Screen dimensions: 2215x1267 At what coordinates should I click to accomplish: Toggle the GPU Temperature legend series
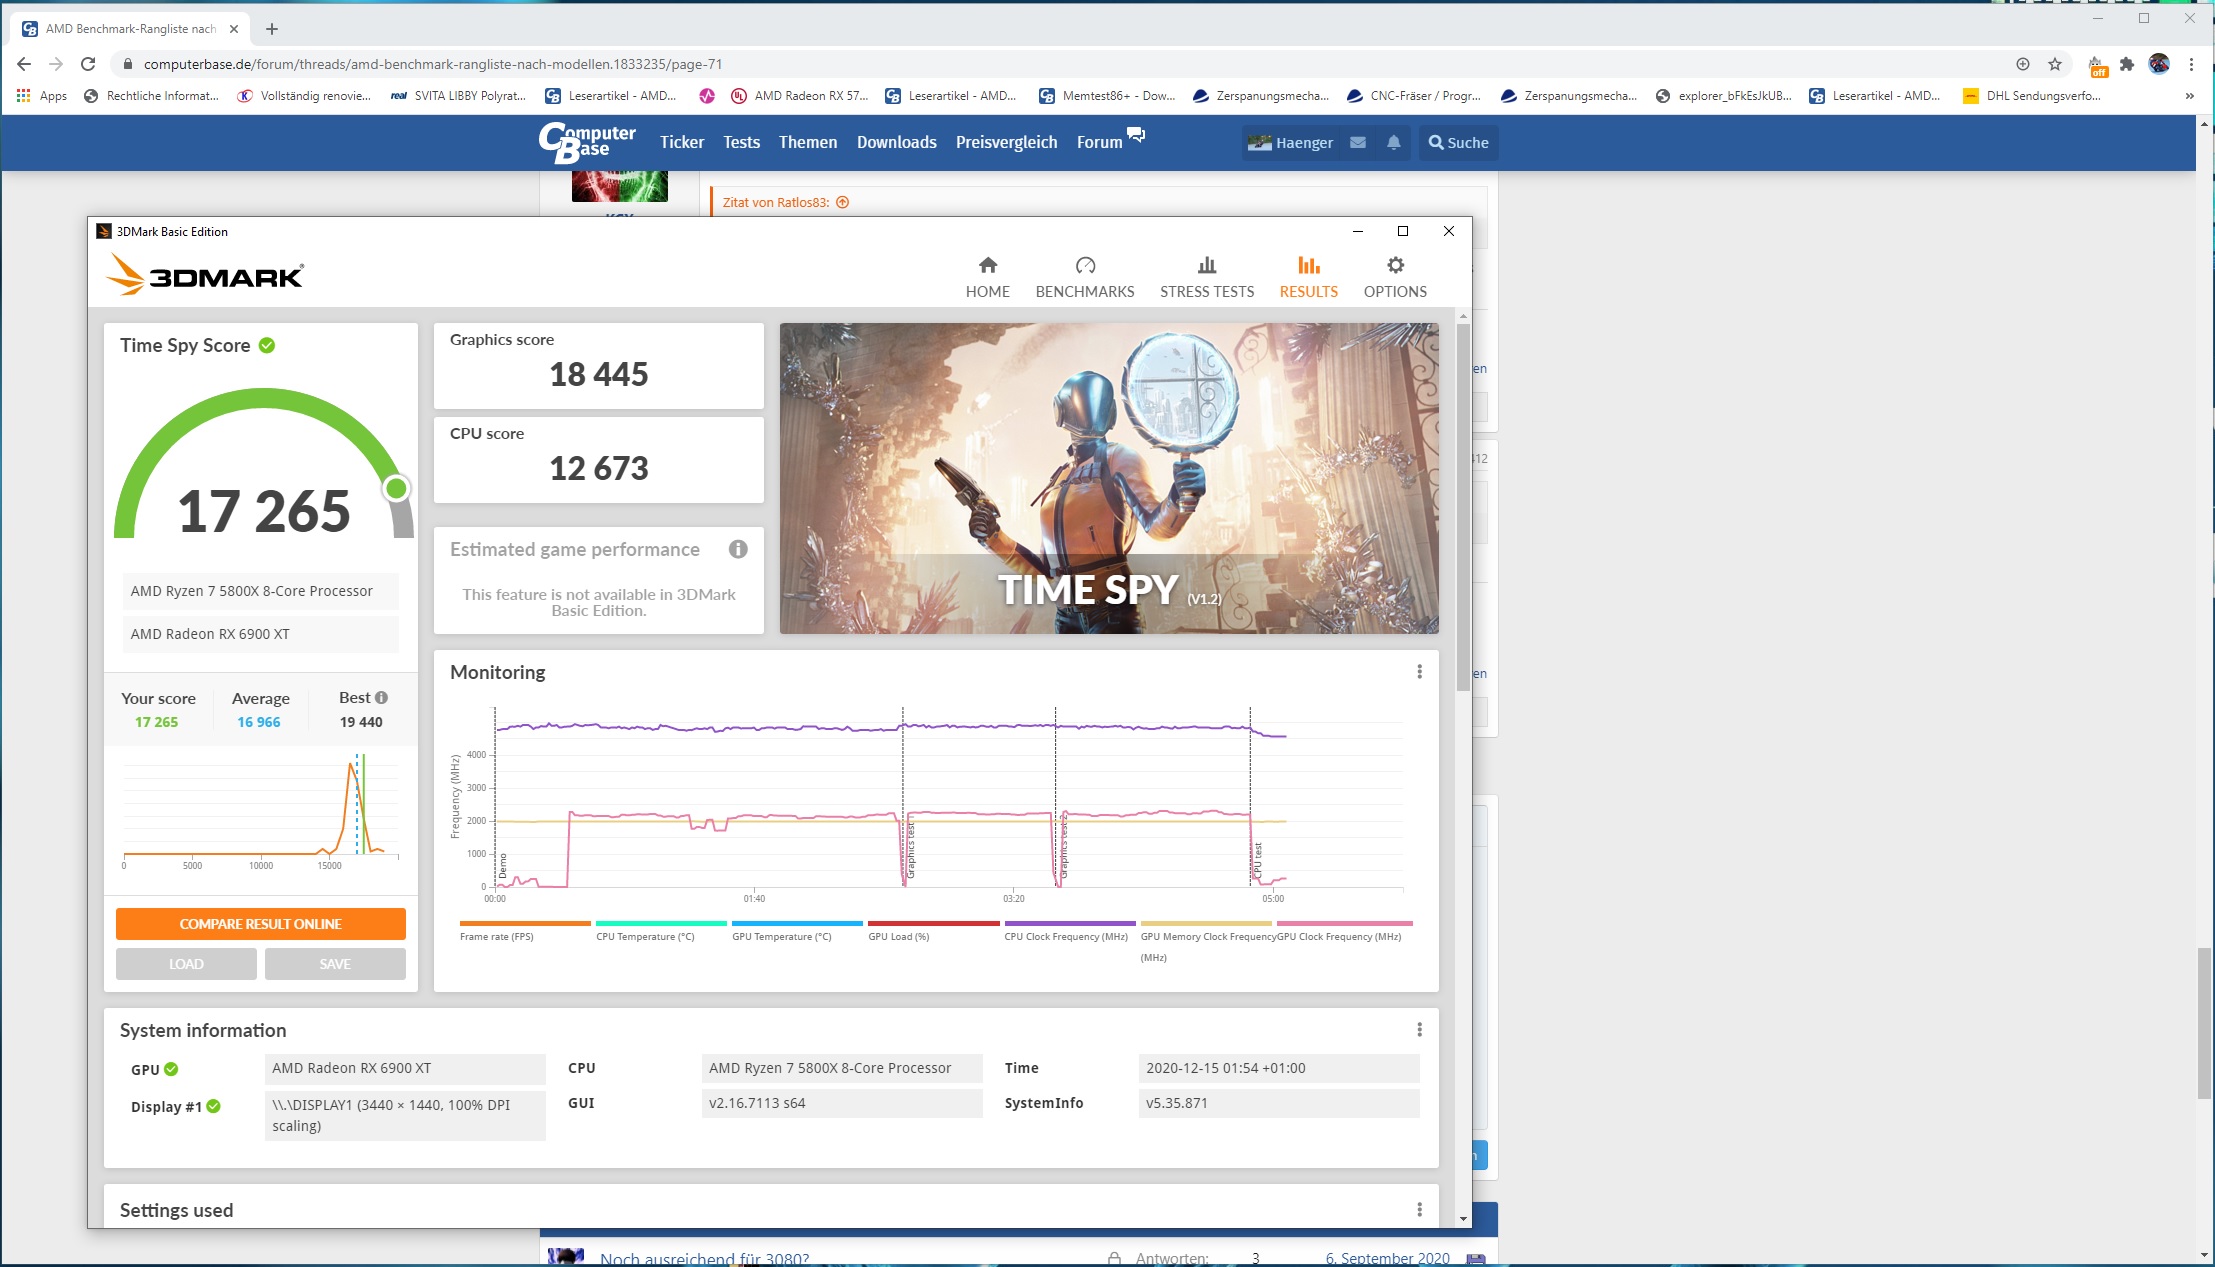tap(781, 936)
